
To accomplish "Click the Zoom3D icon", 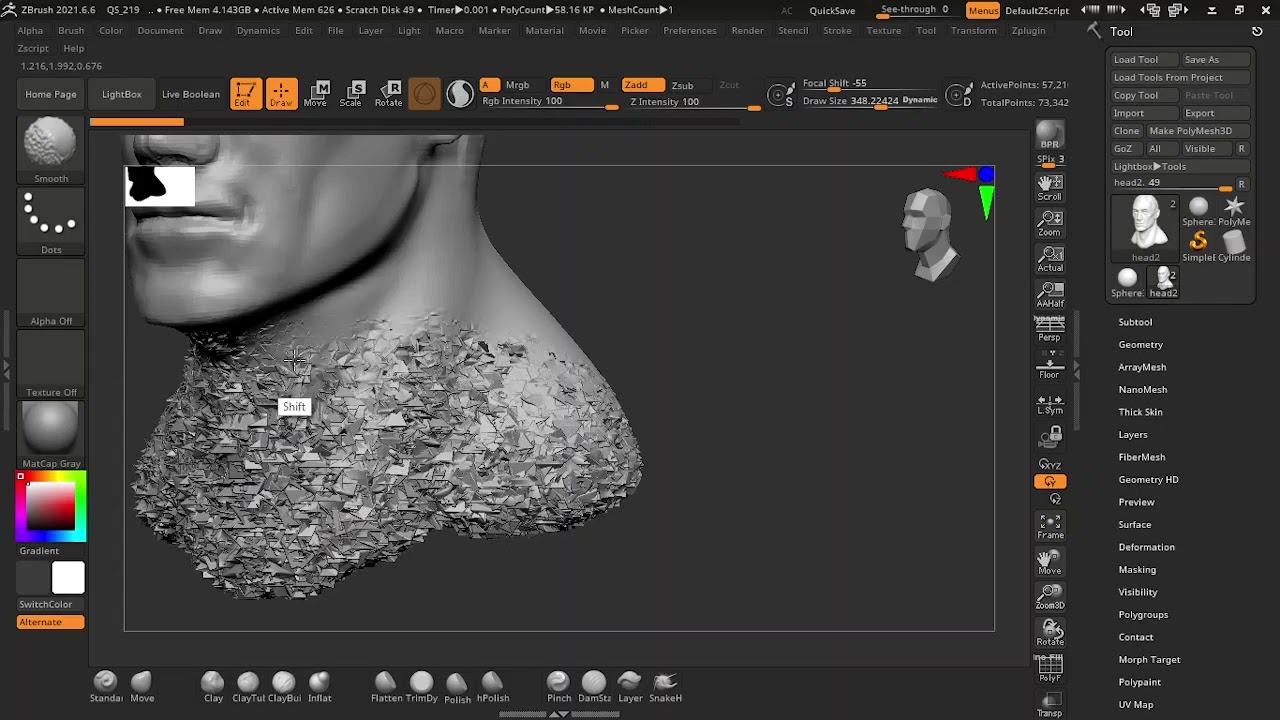I will [1049, 597].
